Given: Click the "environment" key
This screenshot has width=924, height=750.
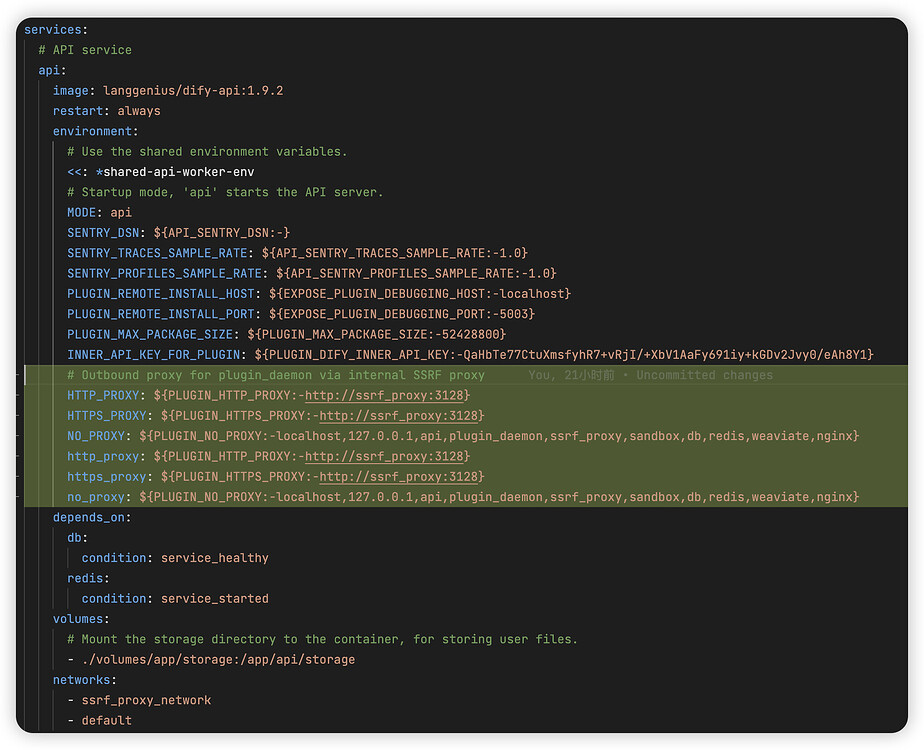Looking at the screenshot, I should 92,131.
